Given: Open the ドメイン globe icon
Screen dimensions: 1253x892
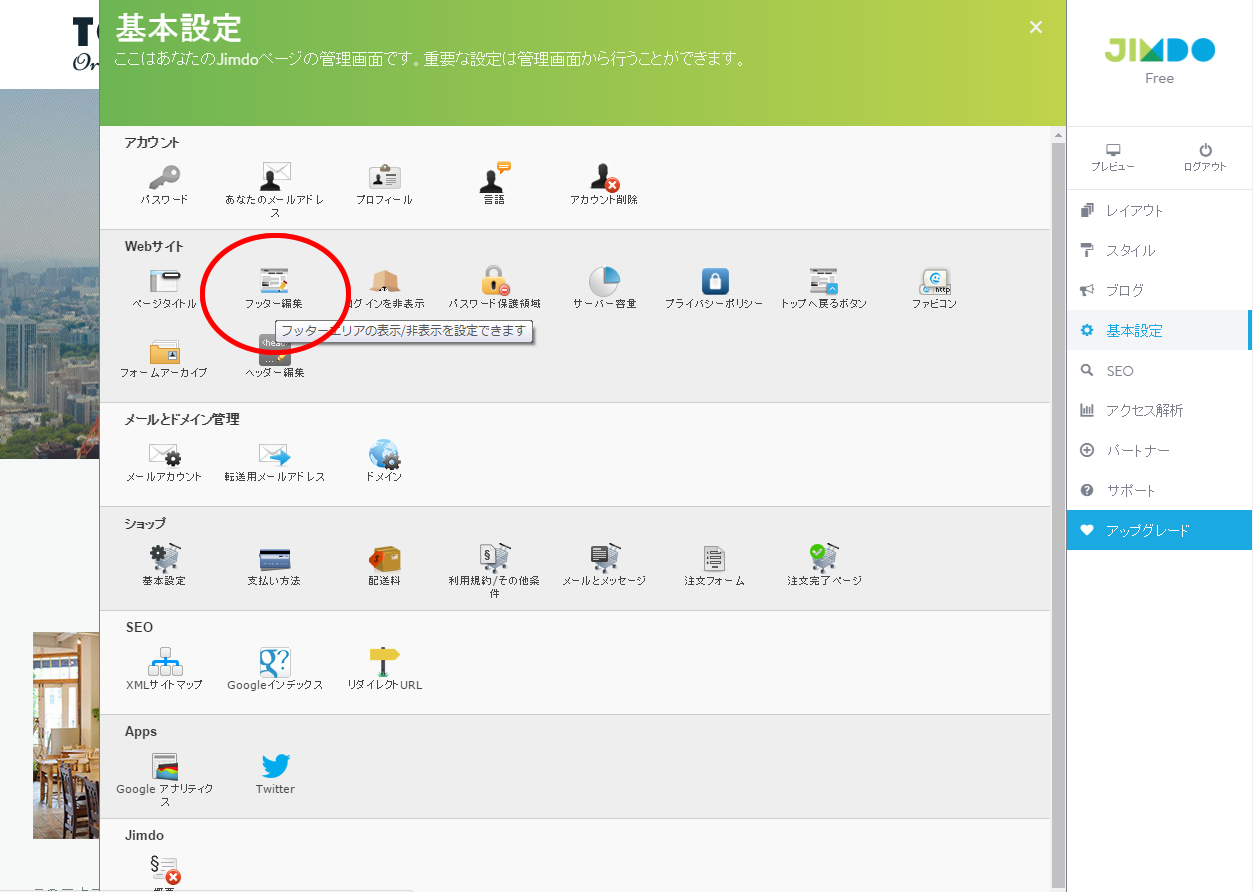Looking at the screenshot, I should pyautogui.click(x=384, y=456).
